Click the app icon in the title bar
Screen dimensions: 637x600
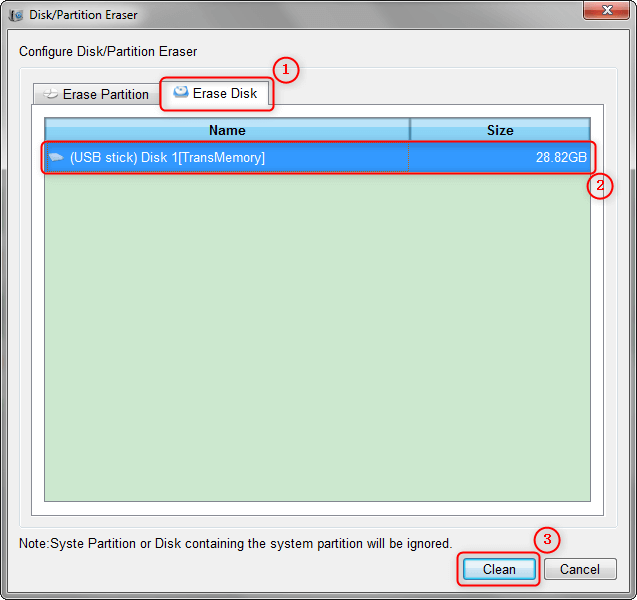[x=16, y=15]
